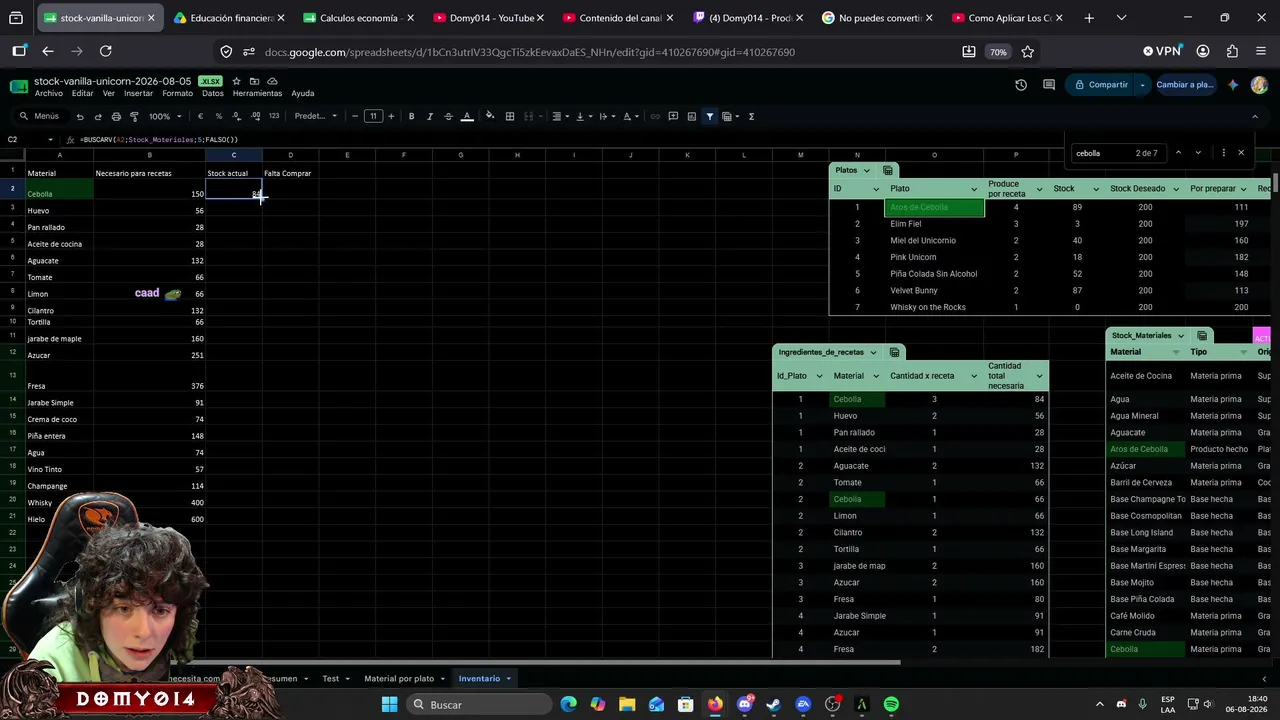Click the move-to-folder icon beside title
The image size is (1280, 720).
point(254,81)
